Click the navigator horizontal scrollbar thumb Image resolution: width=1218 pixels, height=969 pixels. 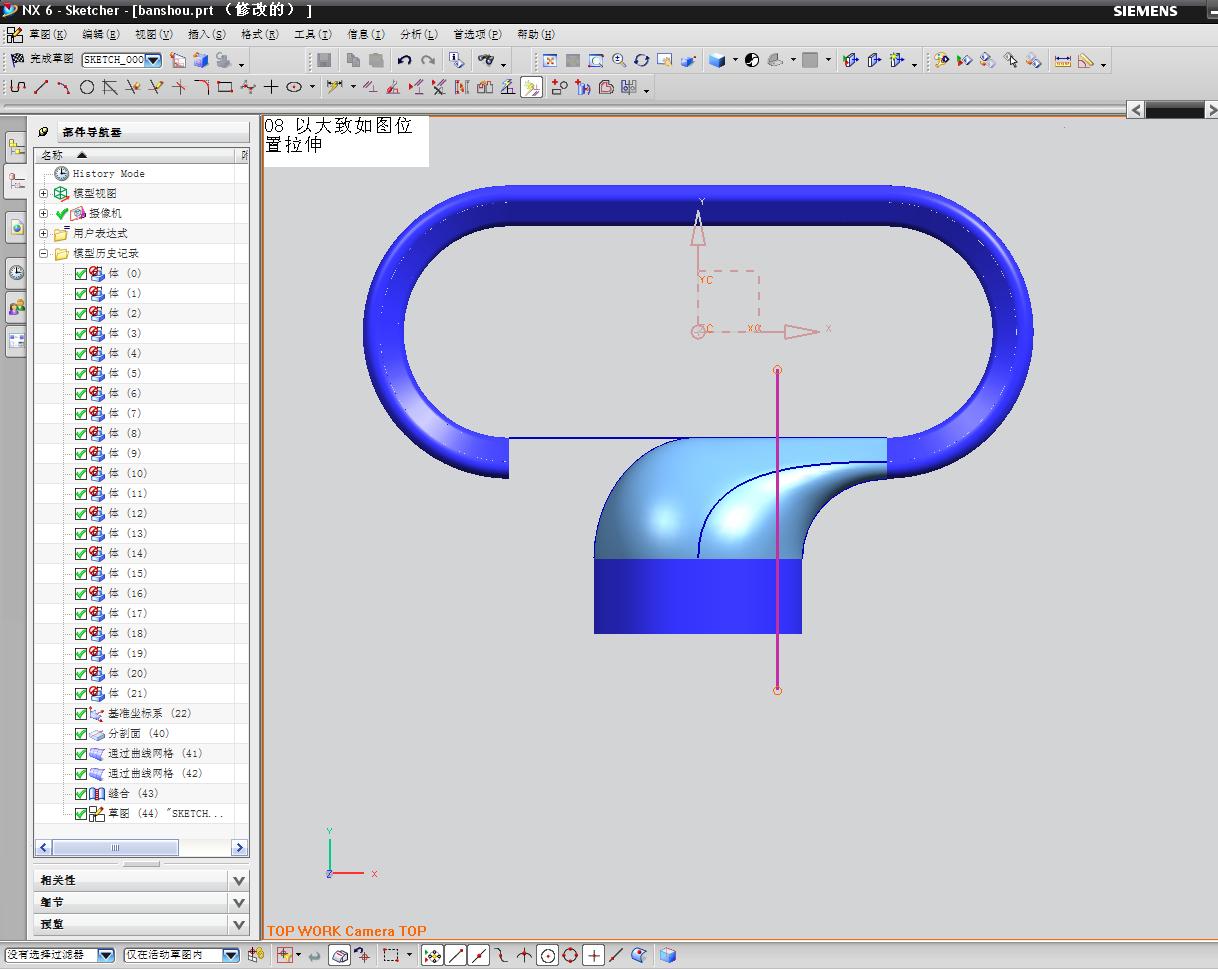point(115,848)
